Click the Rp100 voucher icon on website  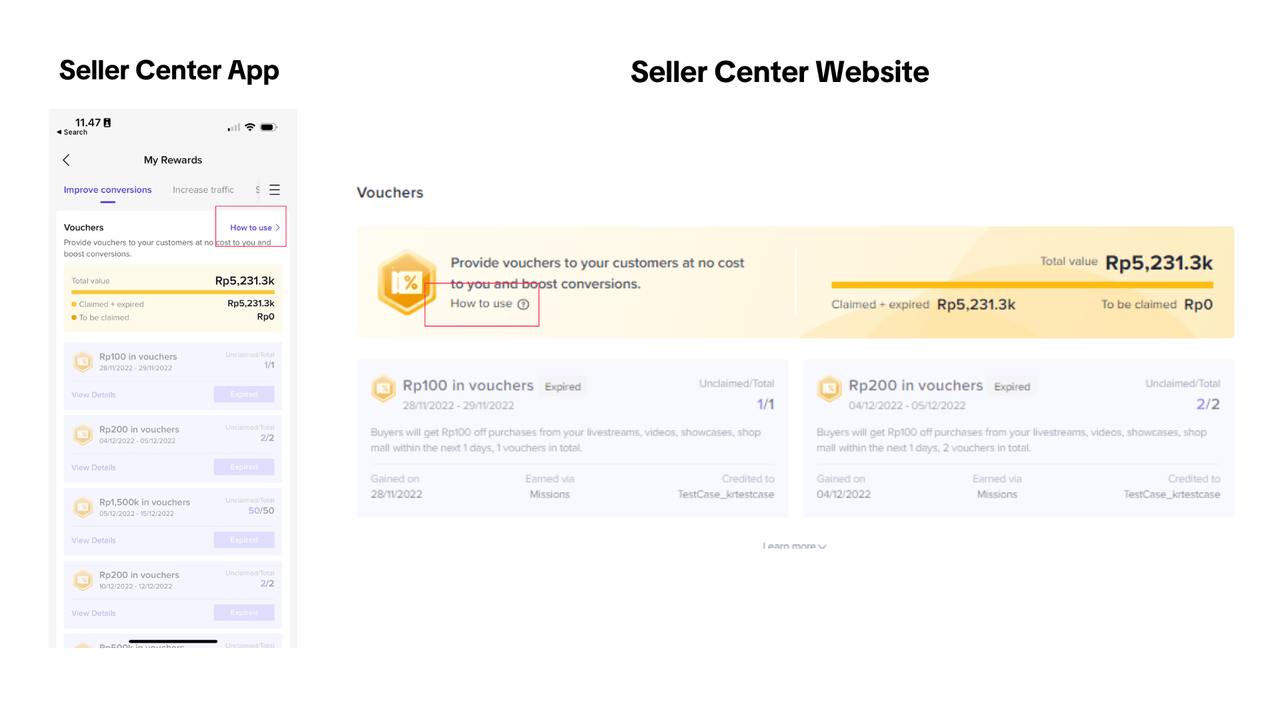coord(383,389)
